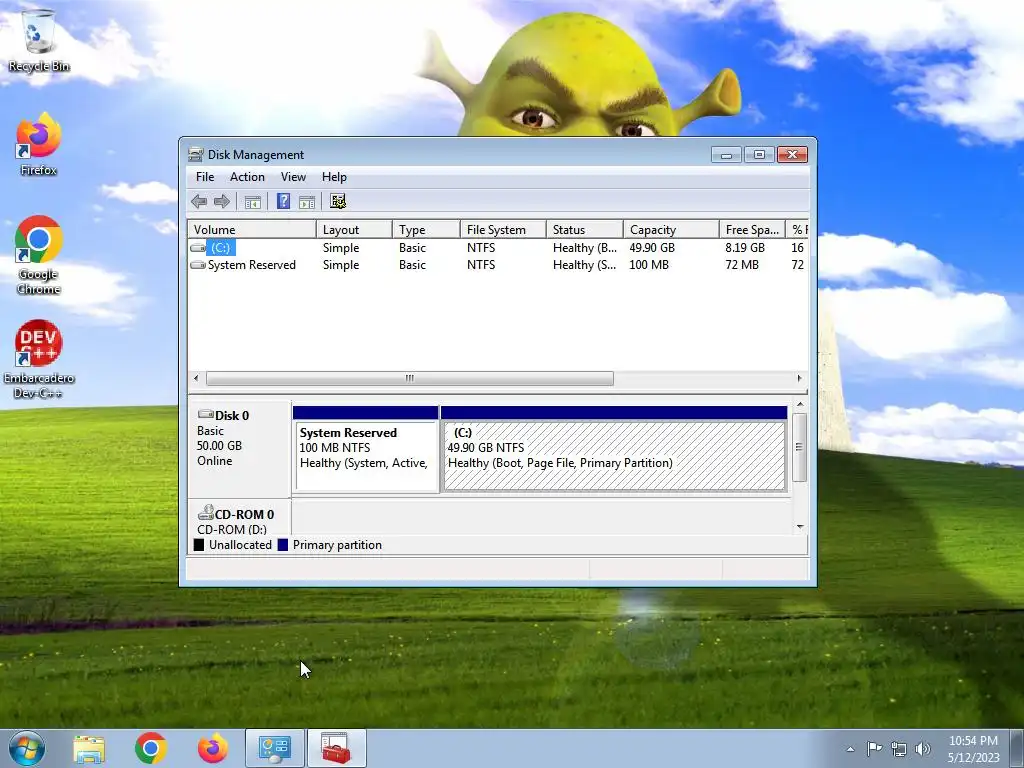The width and height of the screenshot is (1024, 768).
Task: Open the blue Help toolbar icon
Action: [283, 201]
